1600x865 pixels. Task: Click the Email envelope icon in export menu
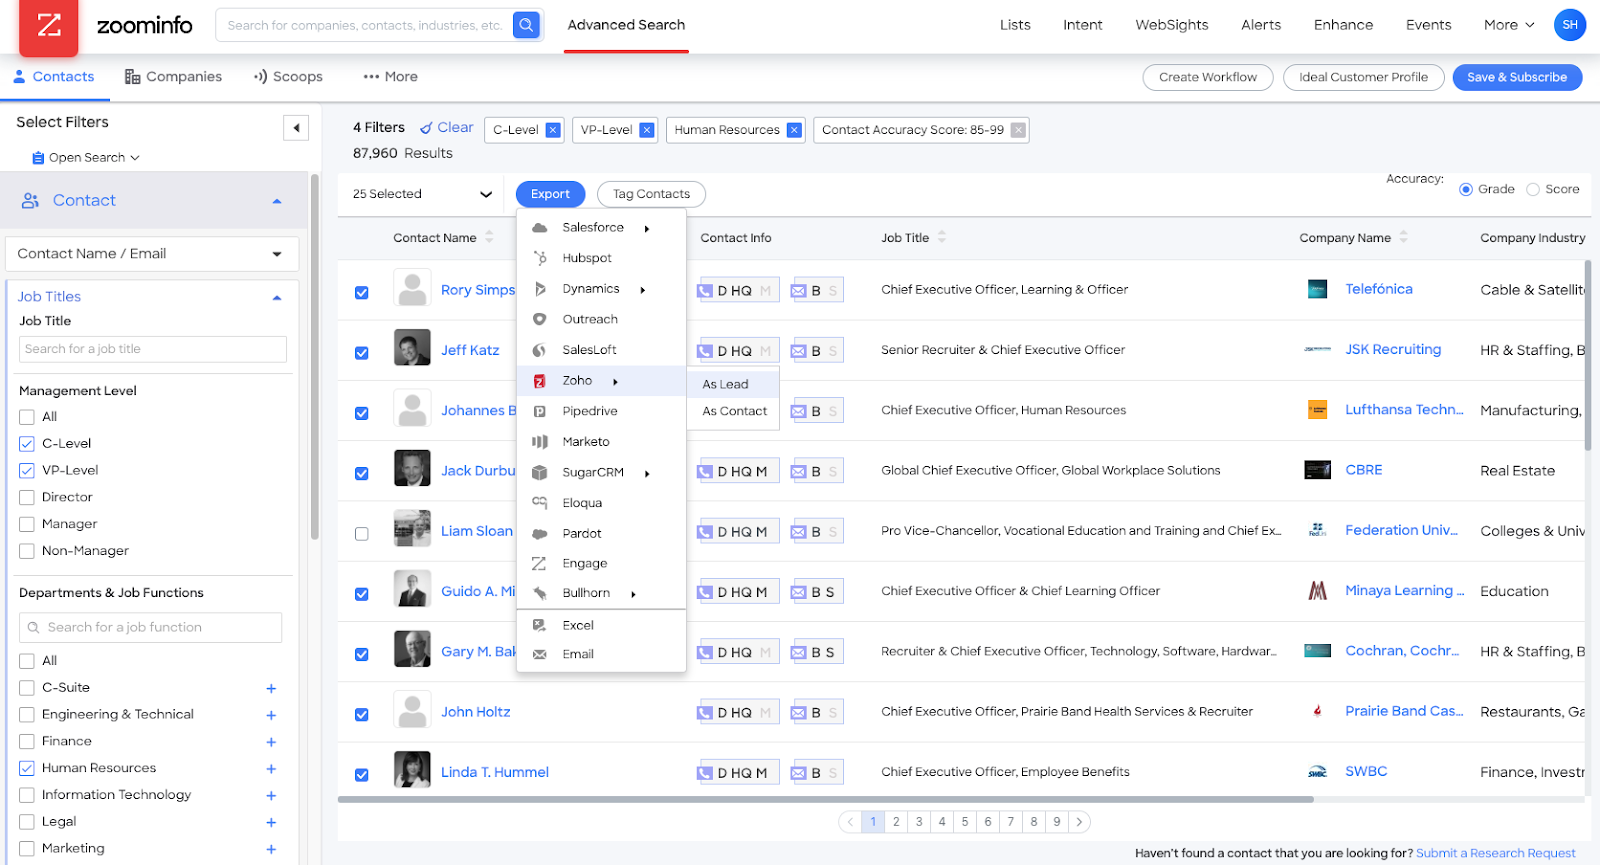point(540,655)
